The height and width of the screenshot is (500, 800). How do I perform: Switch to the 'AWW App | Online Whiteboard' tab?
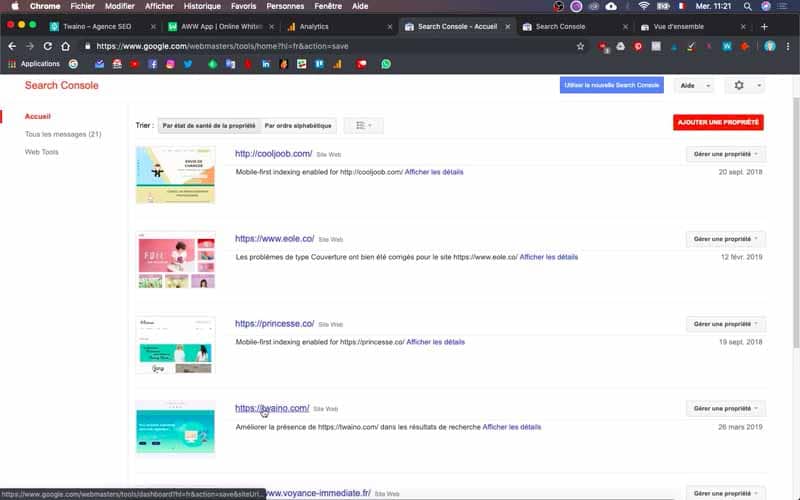pyautogui.click(x=221, y=27)
